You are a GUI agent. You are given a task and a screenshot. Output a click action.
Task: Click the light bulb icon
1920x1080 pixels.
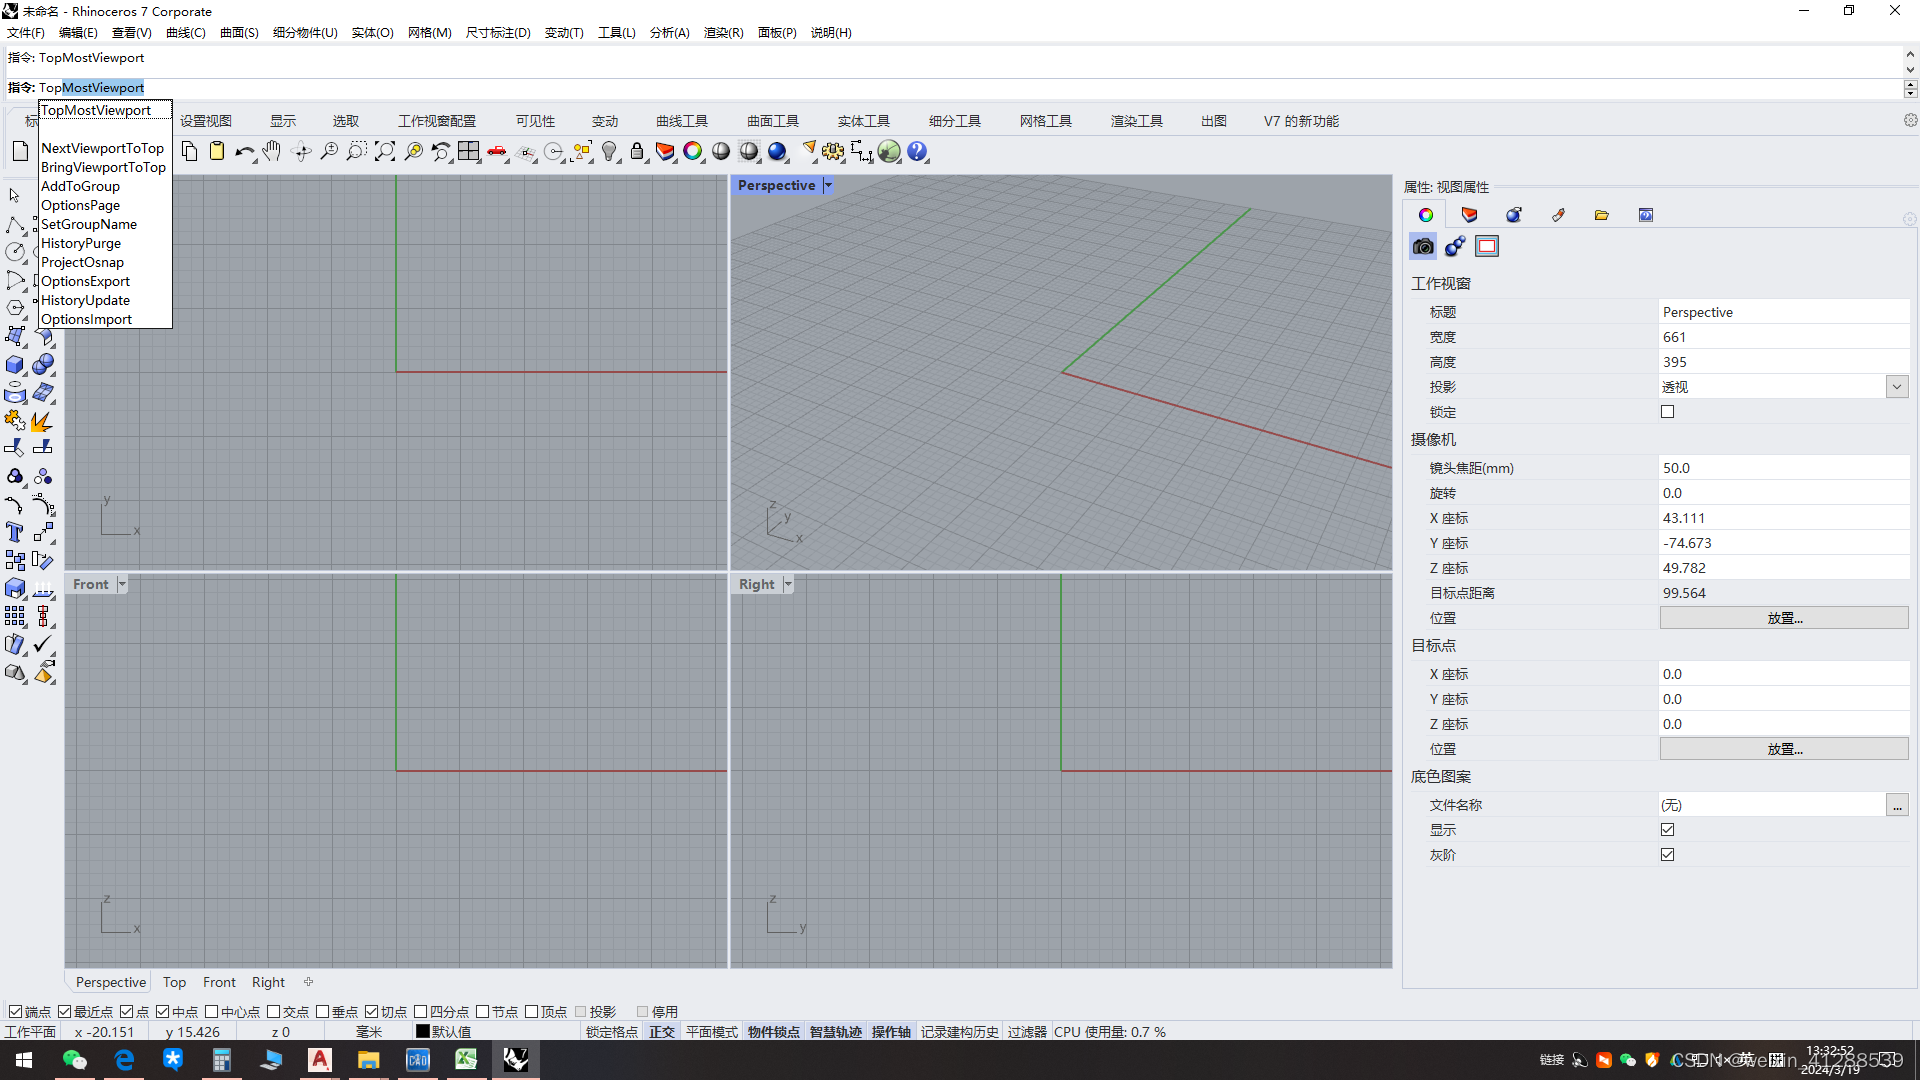point(609,151)
